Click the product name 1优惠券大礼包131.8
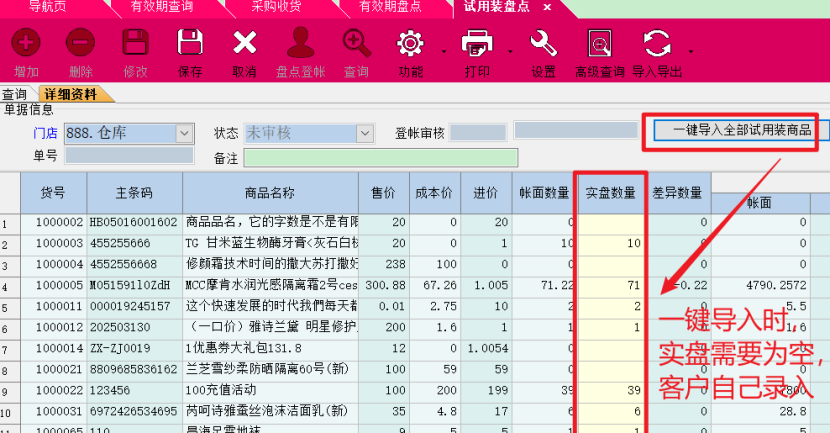Image resolution: width=830 pixels, height=433 pixels. point(270,348)
